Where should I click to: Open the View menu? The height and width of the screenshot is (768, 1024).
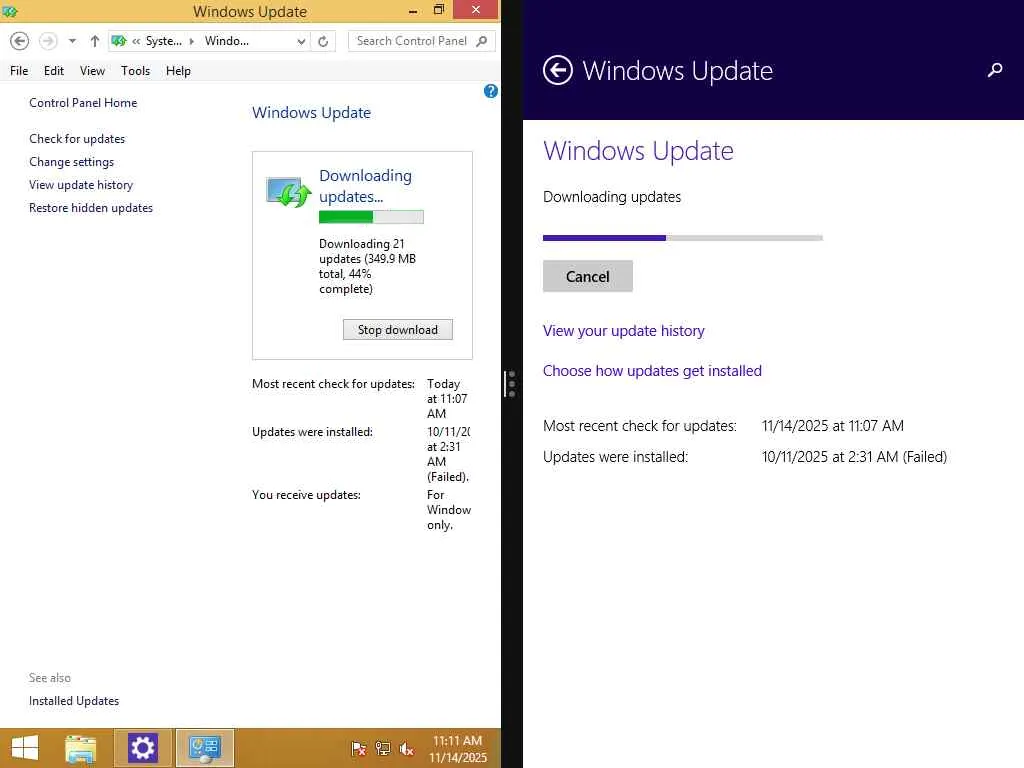click(92, 71)
